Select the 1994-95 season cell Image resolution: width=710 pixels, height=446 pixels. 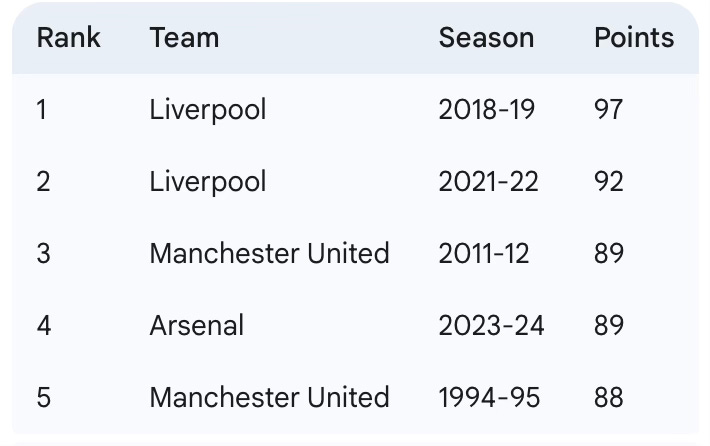point(489,398)
